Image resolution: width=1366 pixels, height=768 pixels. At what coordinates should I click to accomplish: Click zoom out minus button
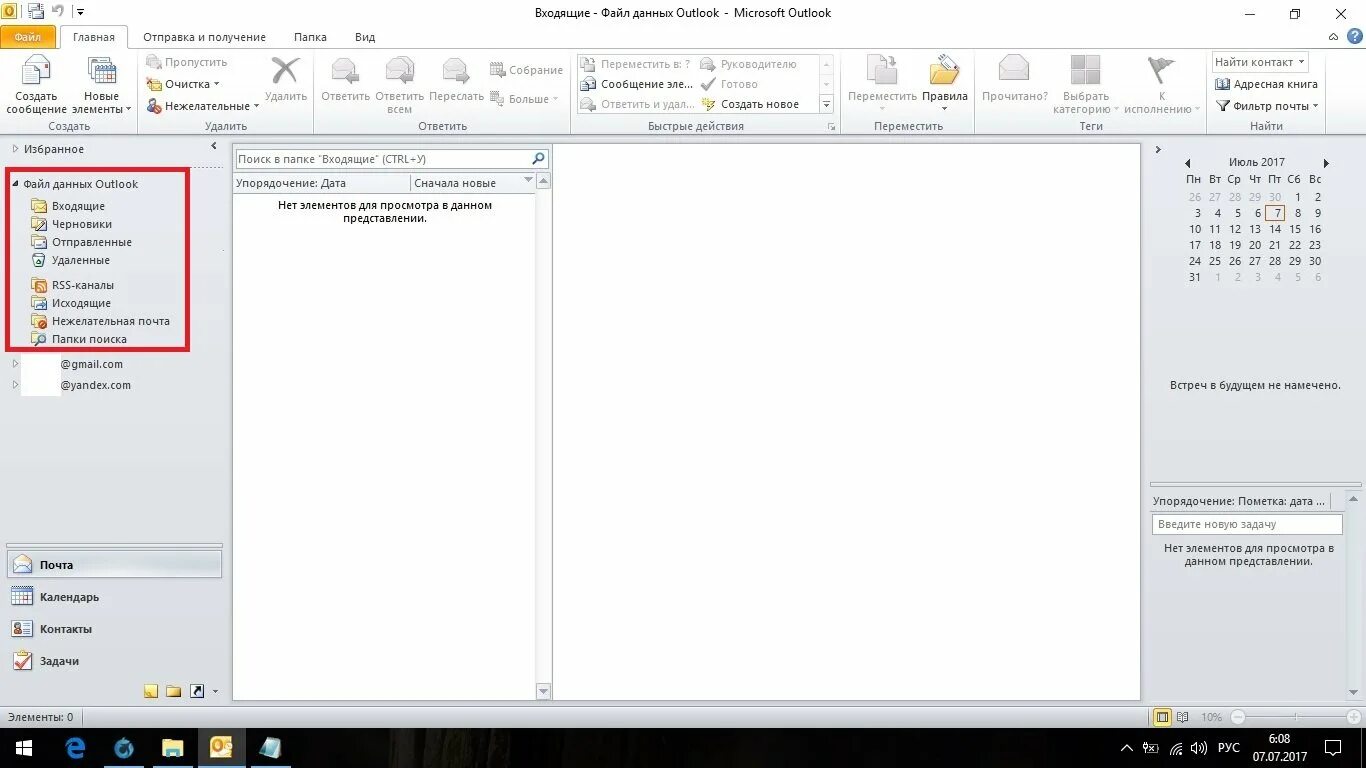pyautogui.click(x=1238, y=717)
